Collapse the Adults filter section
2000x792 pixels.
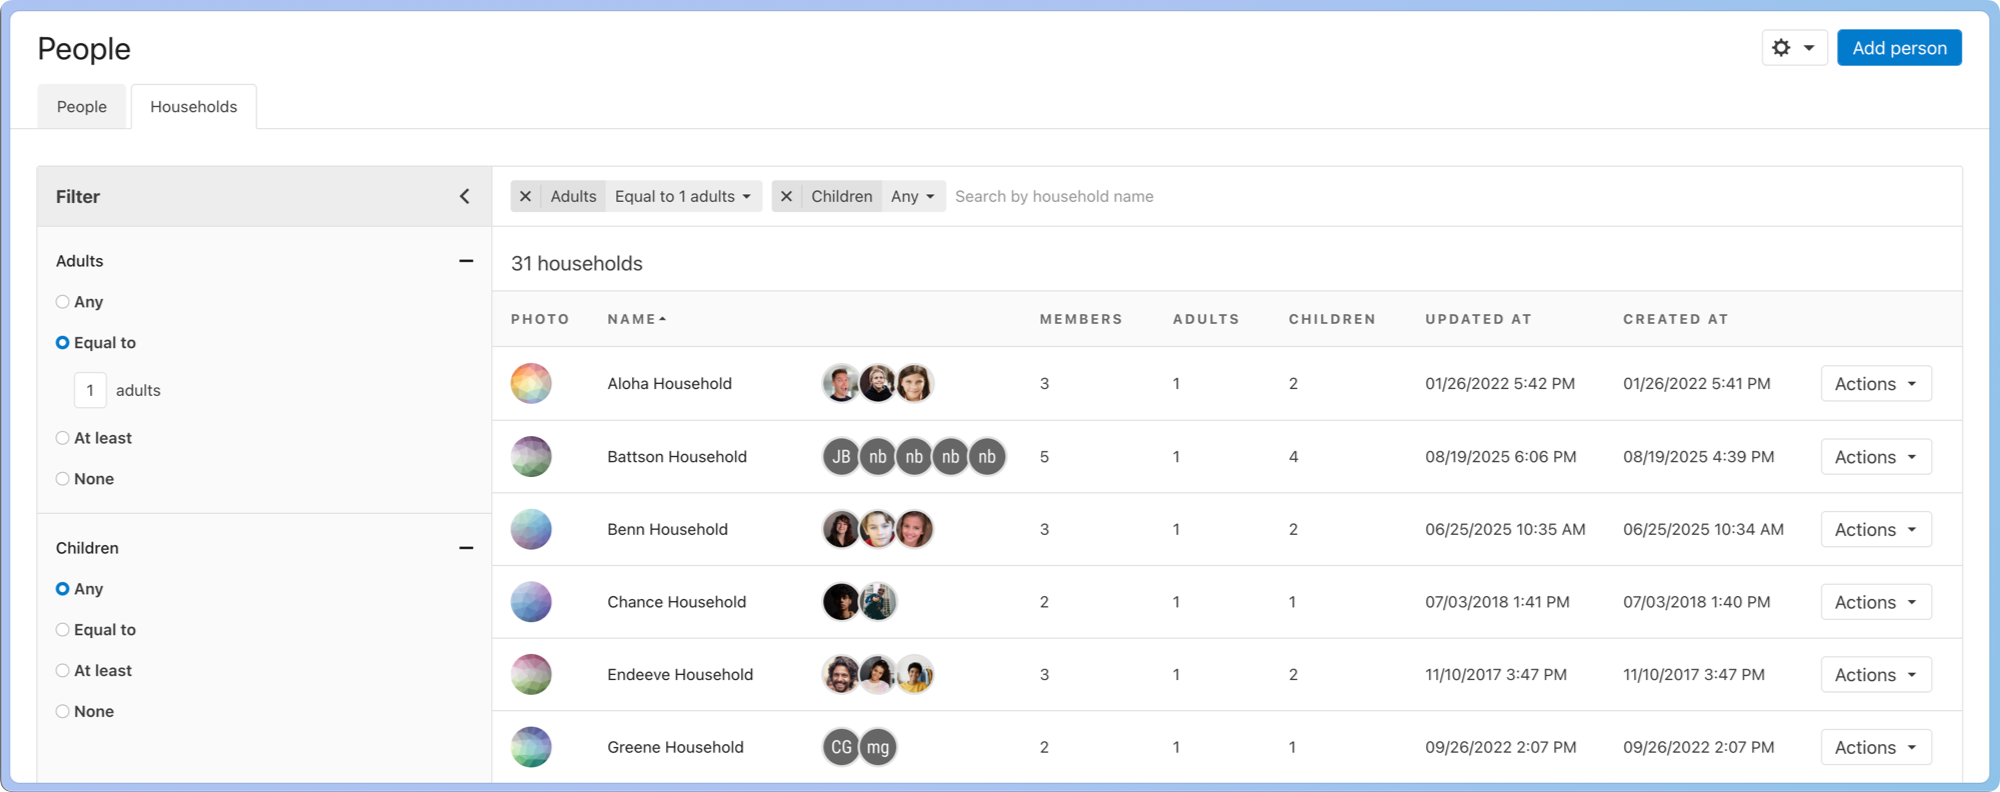pos(465,261)
